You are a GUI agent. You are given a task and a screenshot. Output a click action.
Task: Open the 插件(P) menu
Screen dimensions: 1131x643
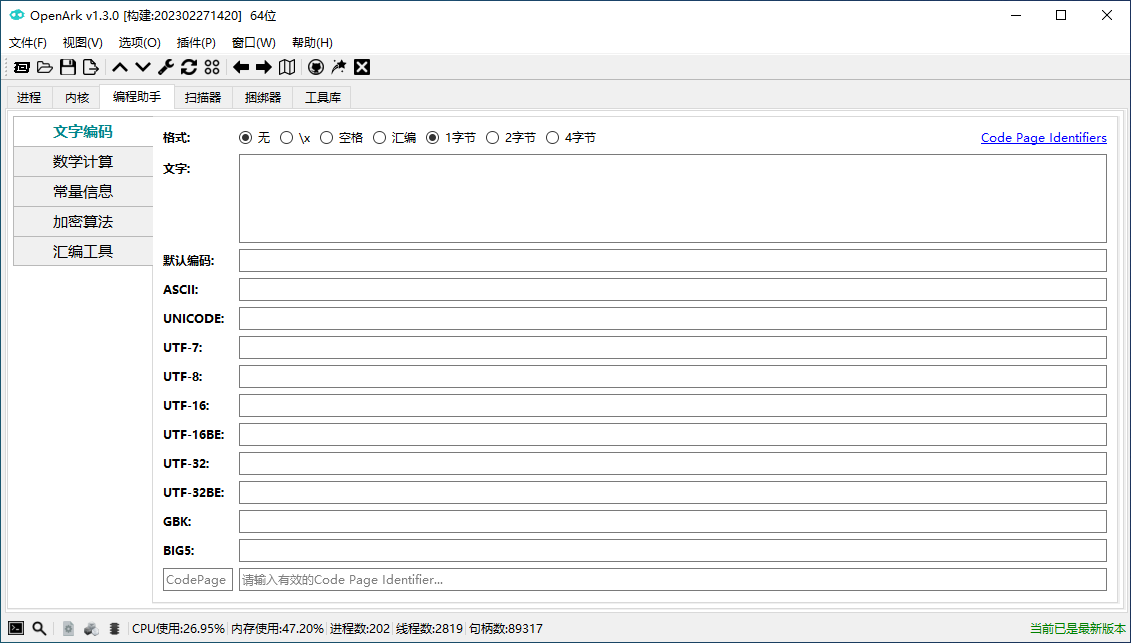pyautogui.click(x=196, y=43)
